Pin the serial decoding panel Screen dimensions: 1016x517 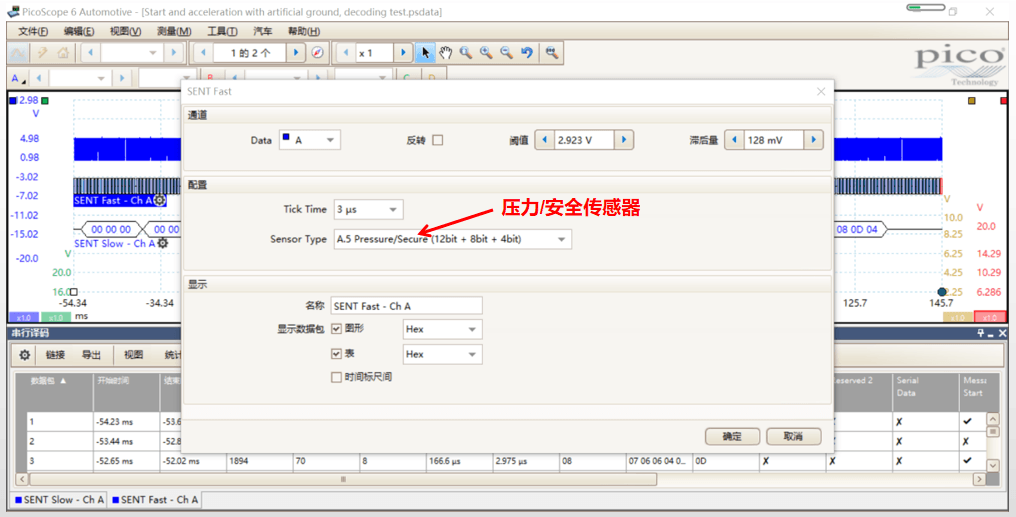(x=981, y=333)
